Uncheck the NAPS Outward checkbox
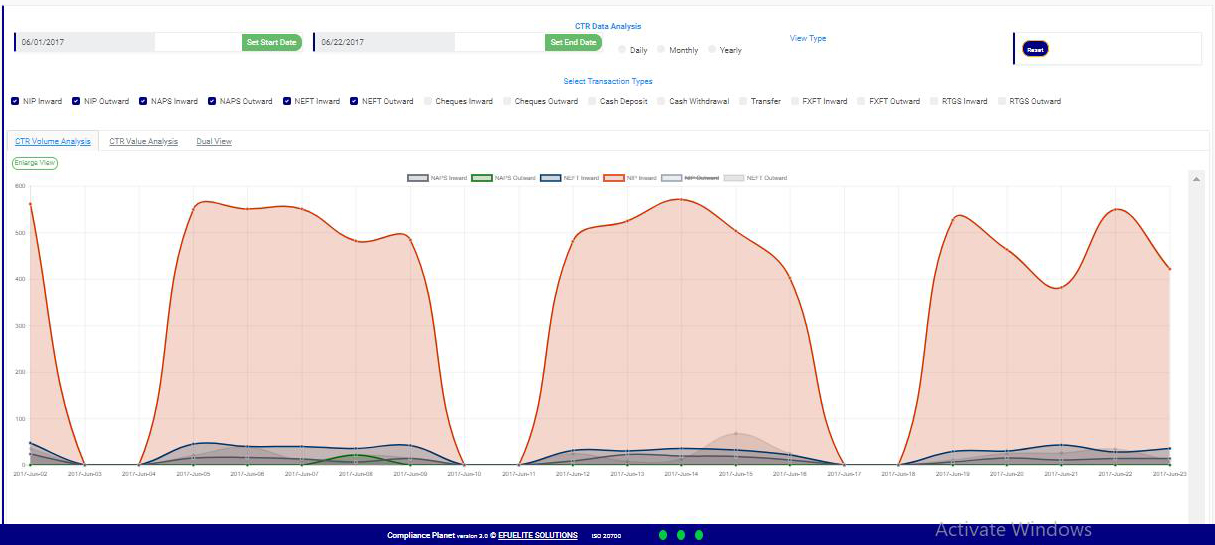 coord(212,101)
